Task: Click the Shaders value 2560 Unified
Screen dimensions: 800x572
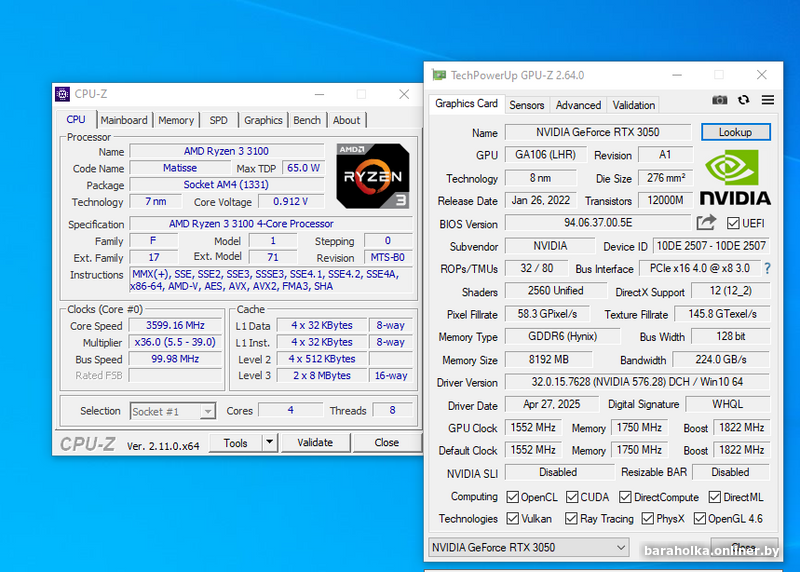Action: click(x=555, y=291)
